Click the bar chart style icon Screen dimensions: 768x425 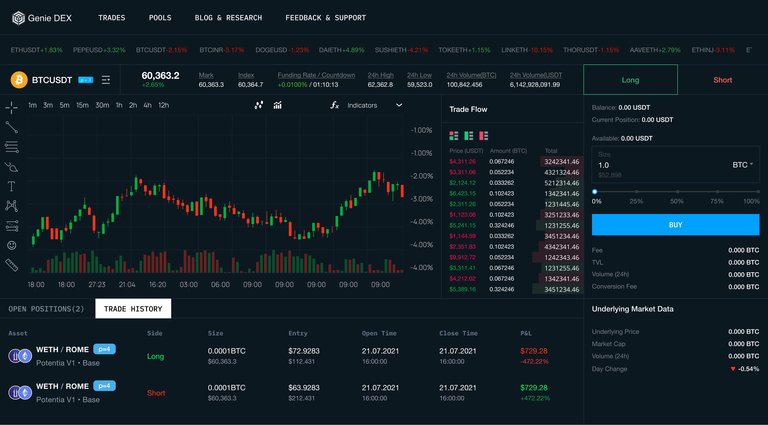278,105
